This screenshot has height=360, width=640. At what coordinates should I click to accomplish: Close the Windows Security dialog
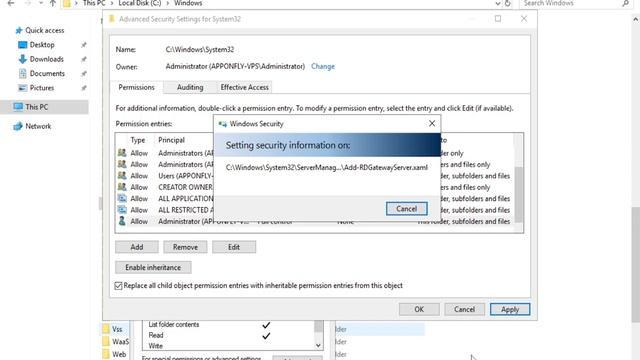tap(432, 123)
